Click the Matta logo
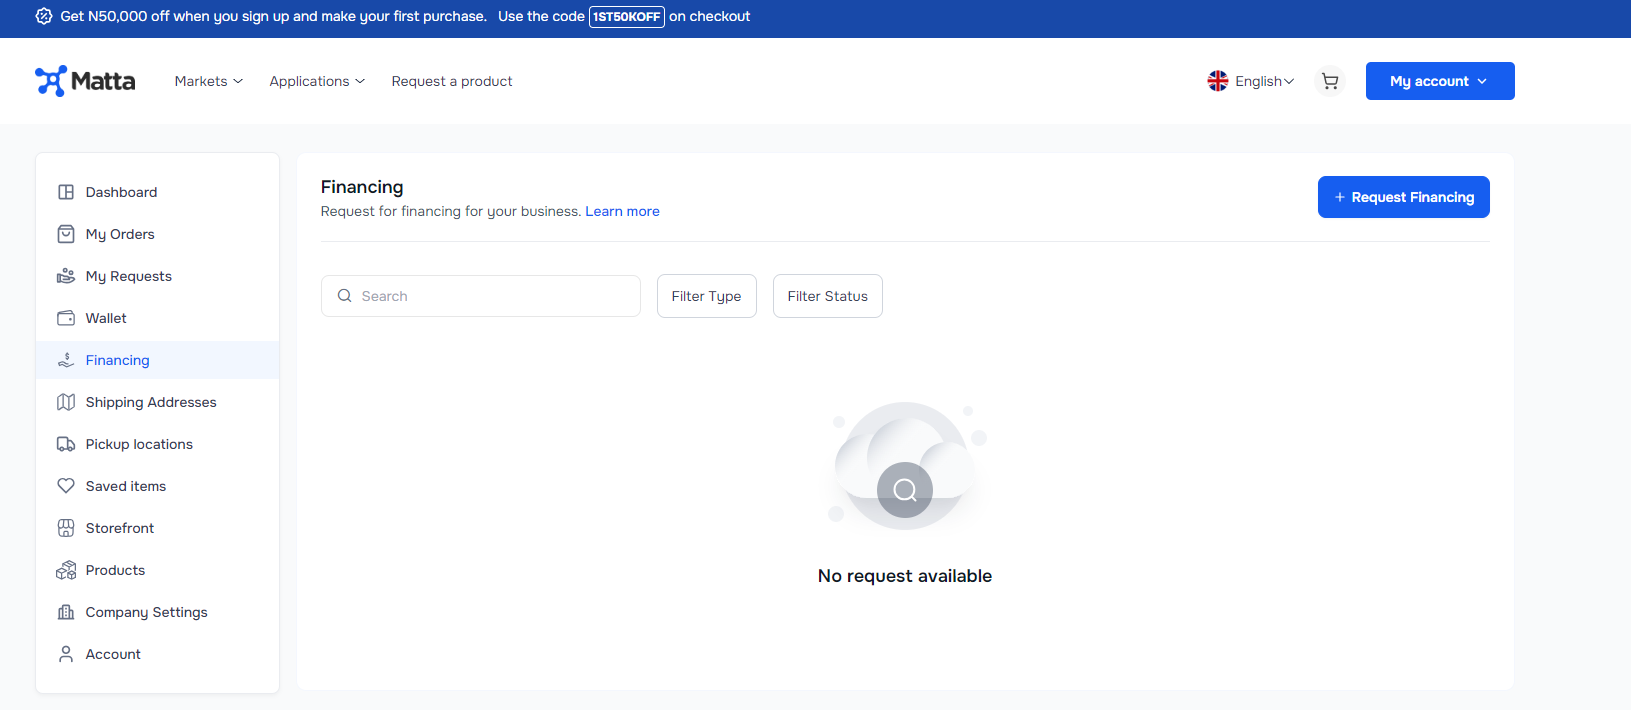This screenshot has width=1631, height=710. click(x=85, y=81)
